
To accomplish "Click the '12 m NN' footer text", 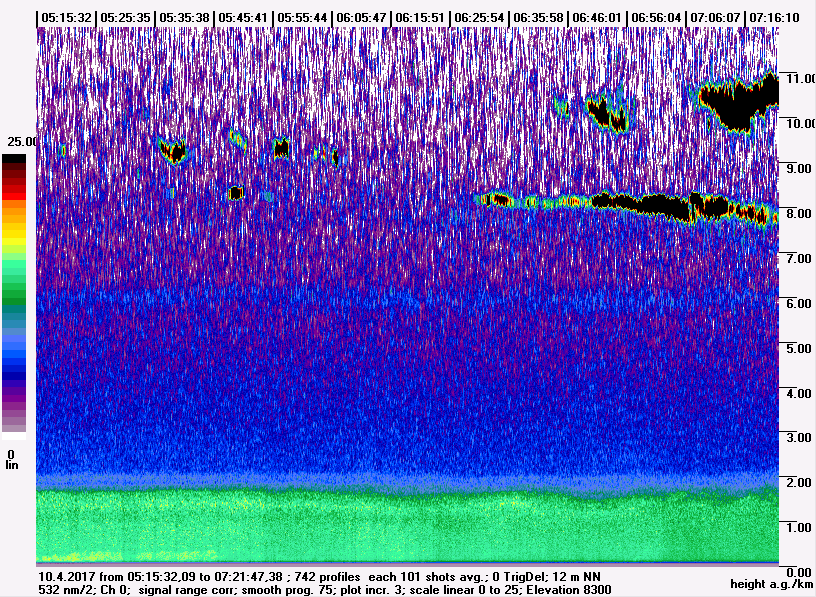I will pyautogui.click(x=575, y=577).
